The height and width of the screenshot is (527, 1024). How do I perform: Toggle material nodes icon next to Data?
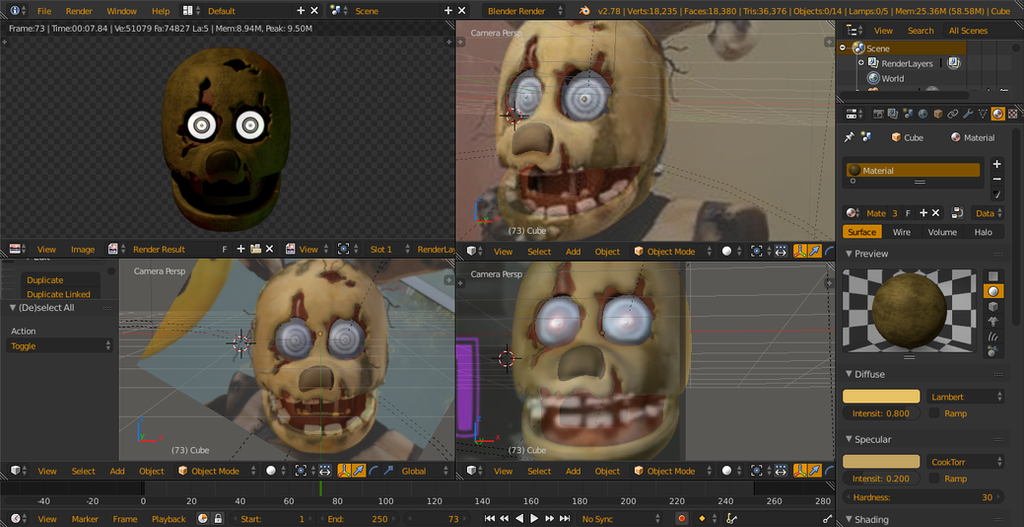[x=957, y=213]
